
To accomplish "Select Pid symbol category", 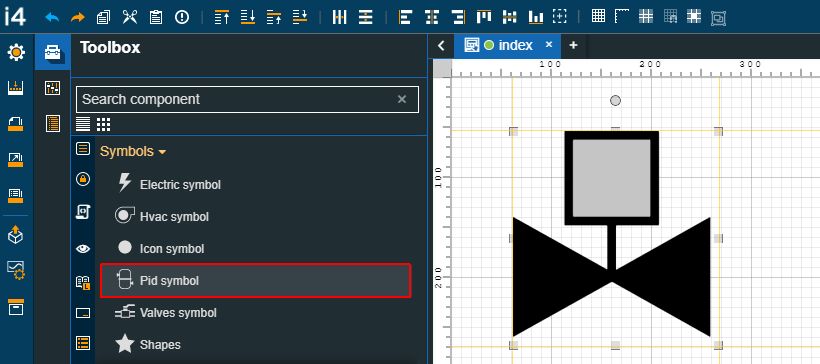I will (255, 281).
